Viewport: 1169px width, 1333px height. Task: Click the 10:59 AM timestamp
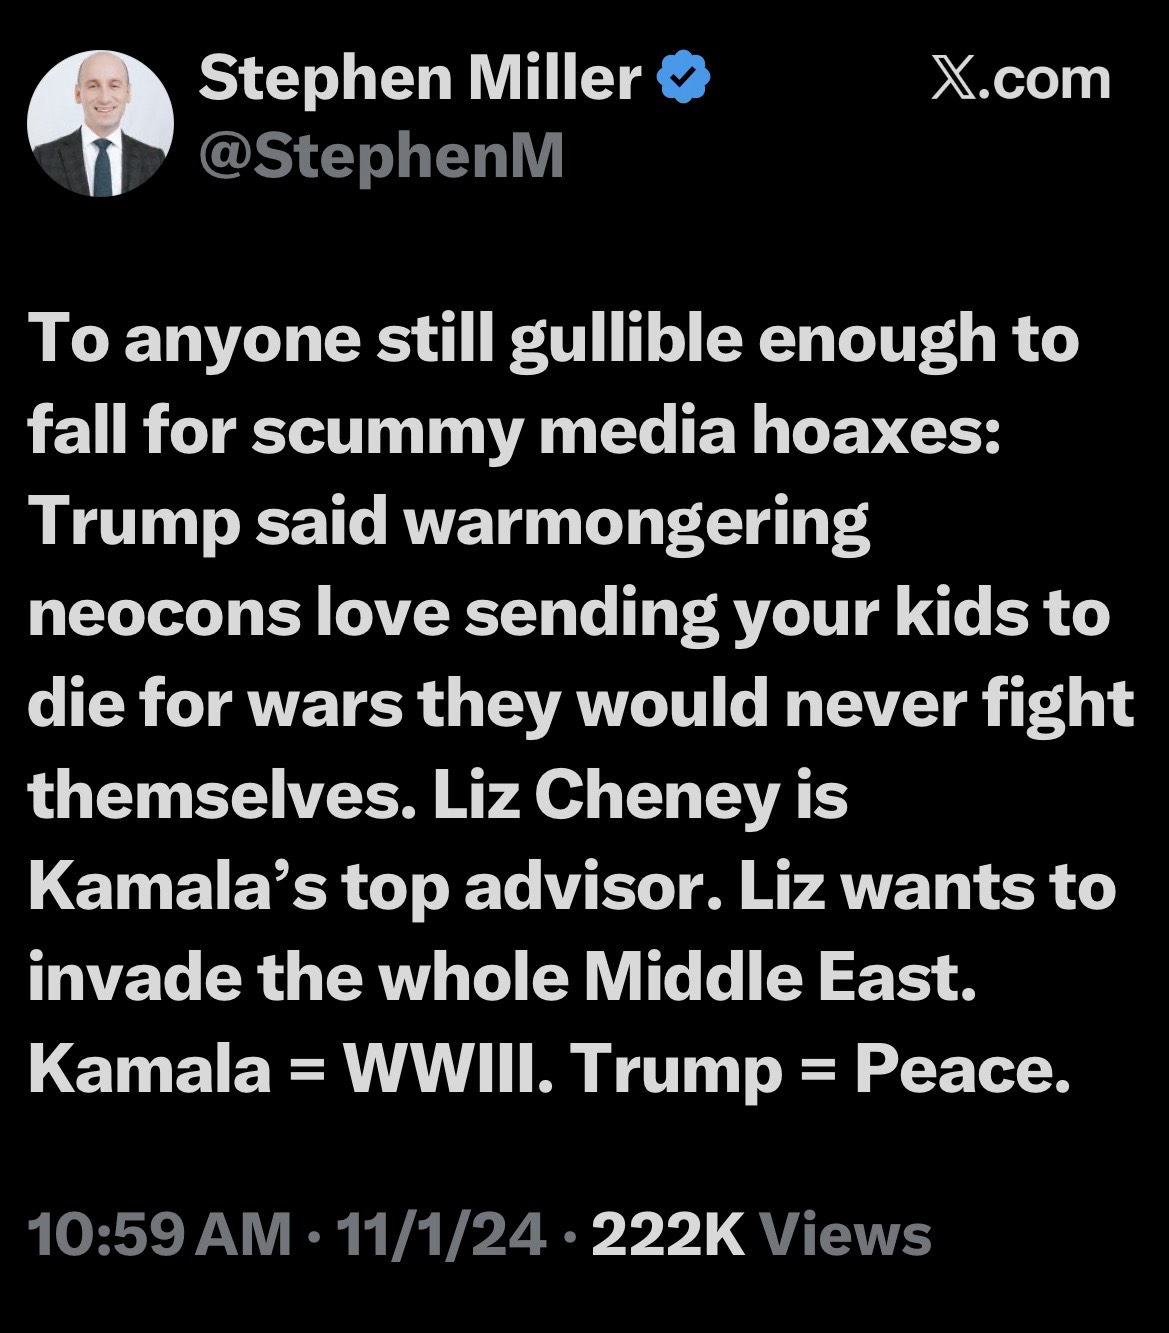161,1233
